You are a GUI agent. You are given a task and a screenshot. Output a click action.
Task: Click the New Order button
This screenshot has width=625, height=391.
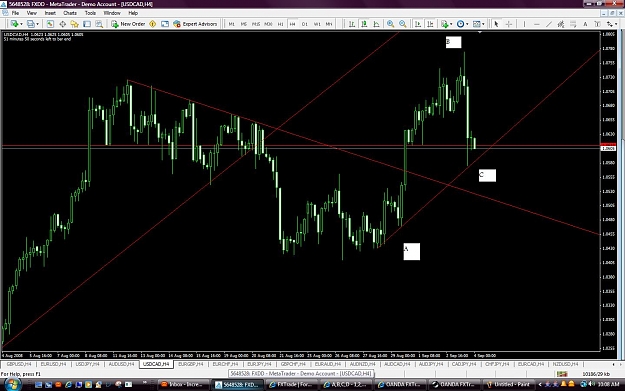coord(128,24)
